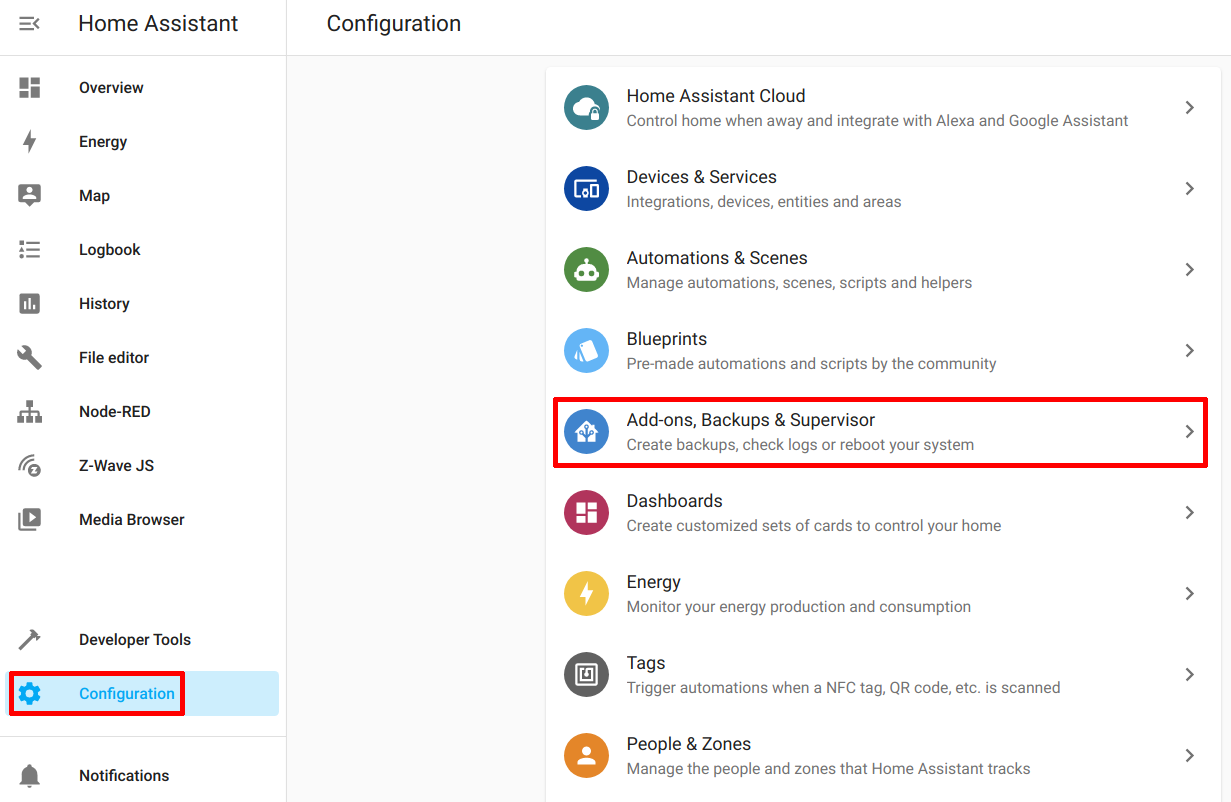The image size is (1231, 802).
Task: Click 'Monitor your energy production and consumption' text
Action: (x=799, y=607)
